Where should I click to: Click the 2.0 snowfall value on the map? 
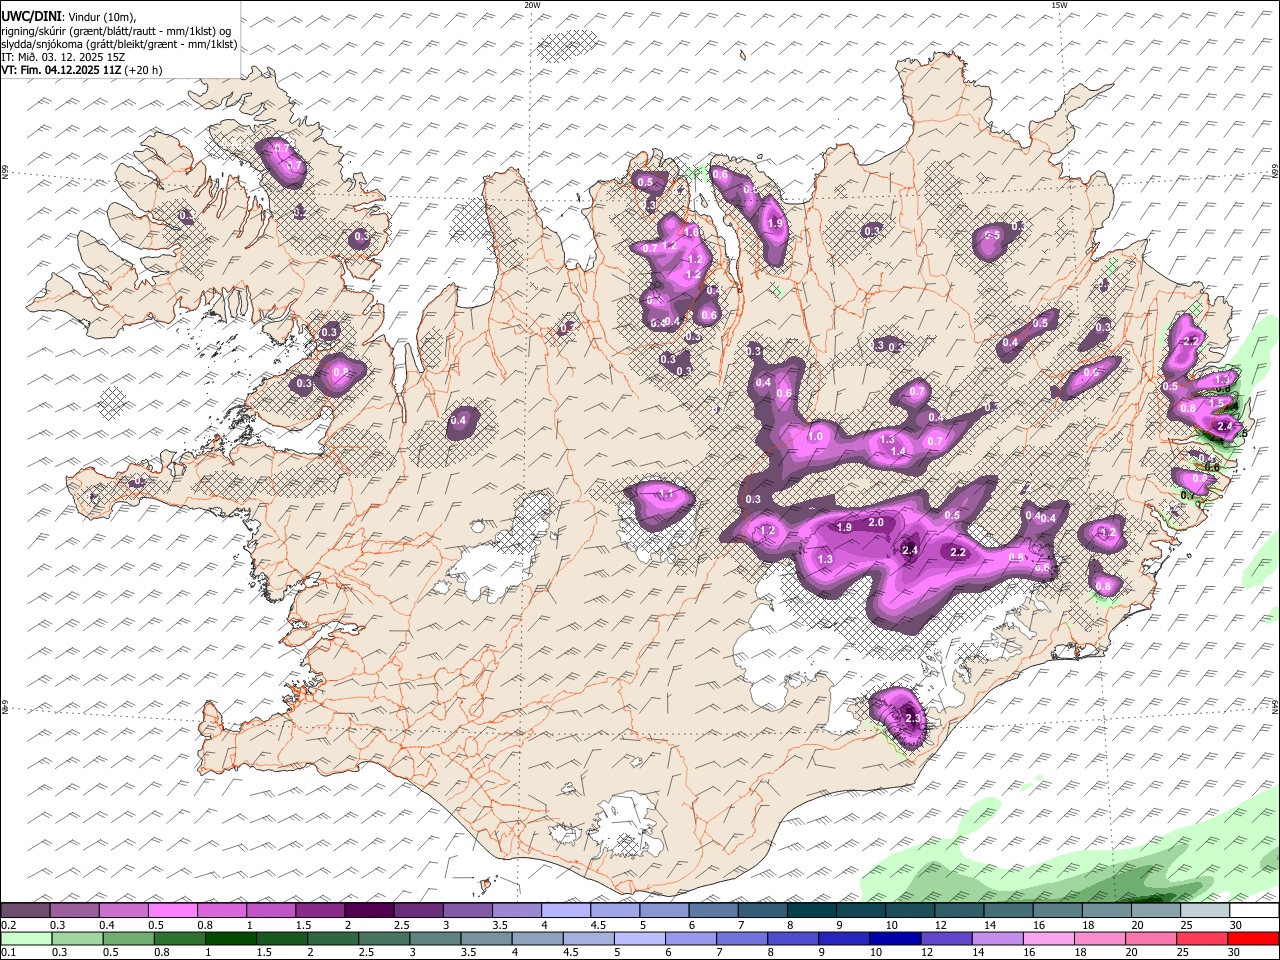point(876,523)
